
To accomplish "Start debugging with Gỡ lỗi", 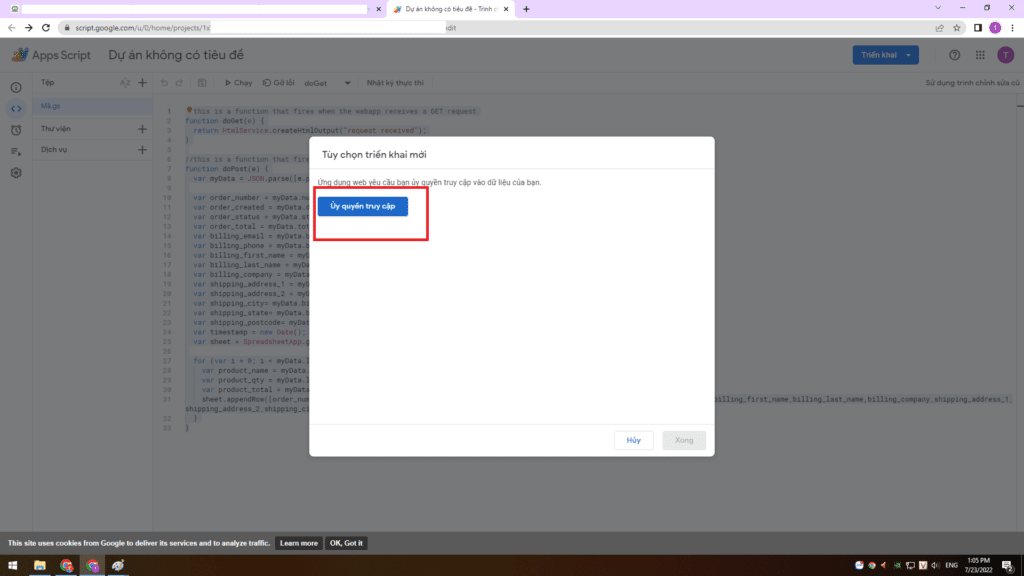I will [x=279, y=83].
